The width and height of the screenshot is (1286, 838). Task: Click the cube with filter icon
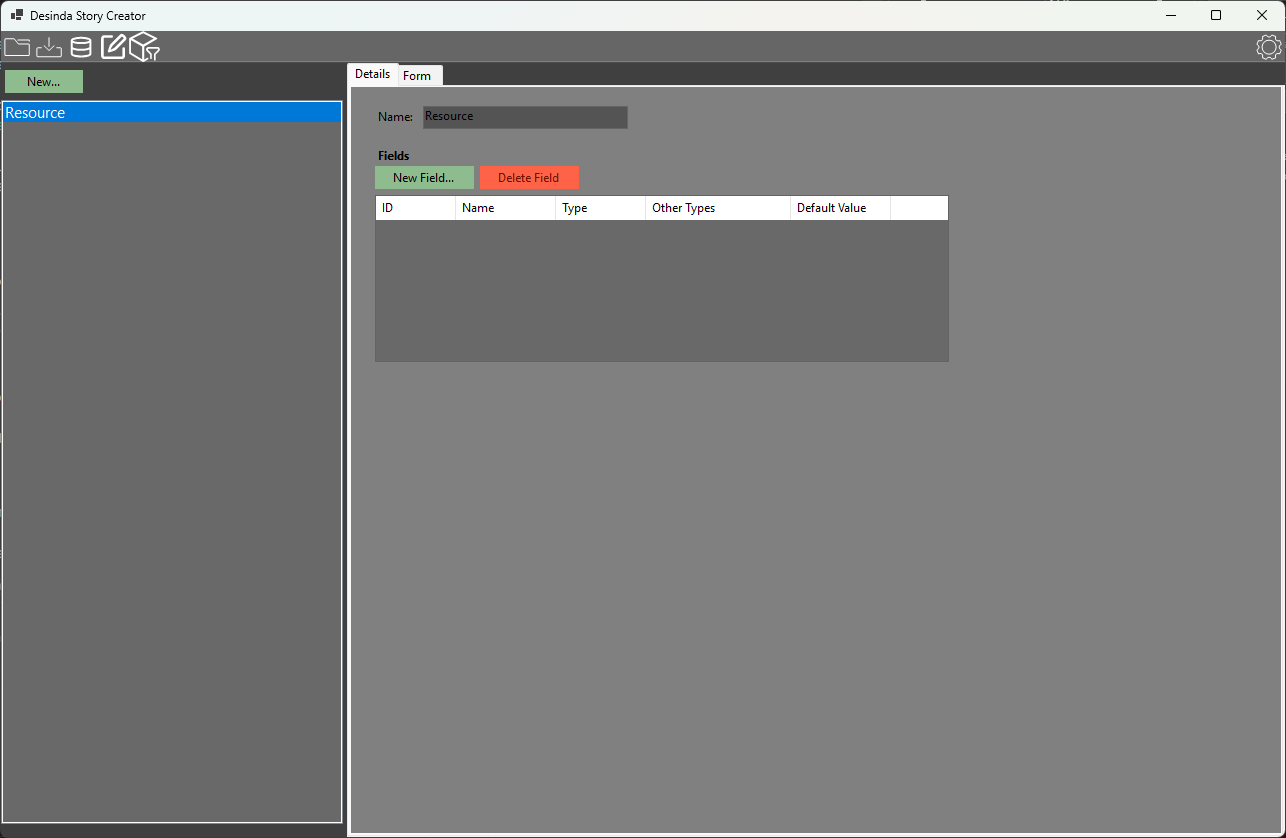(x=145, y=47)
